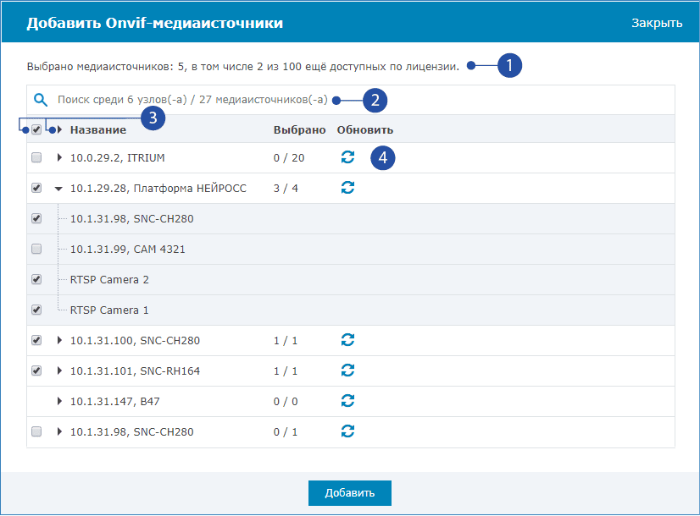Refresh the 10.1.31.100, SNC-CH280 node
Viewport: 700px width, 516px height.
tap(347, 340)
